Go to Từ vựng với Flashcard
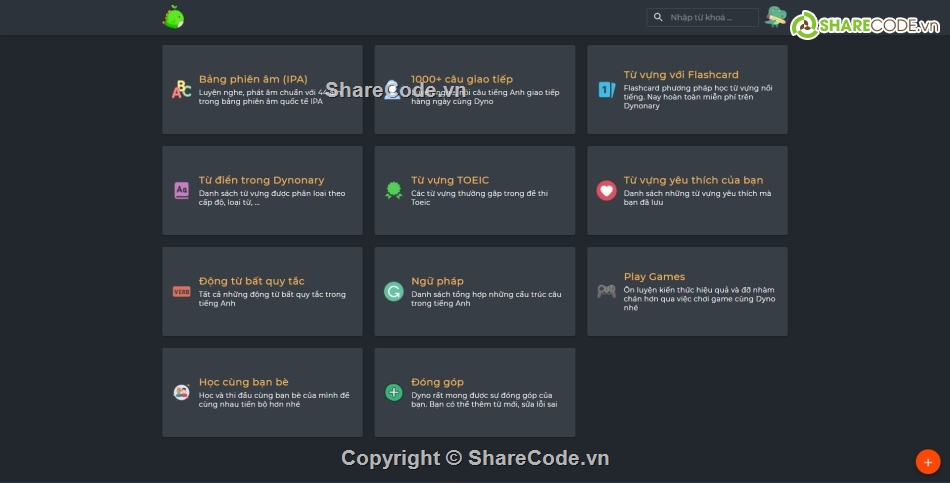The image size is (950, 483). click(x=680, y=74)
